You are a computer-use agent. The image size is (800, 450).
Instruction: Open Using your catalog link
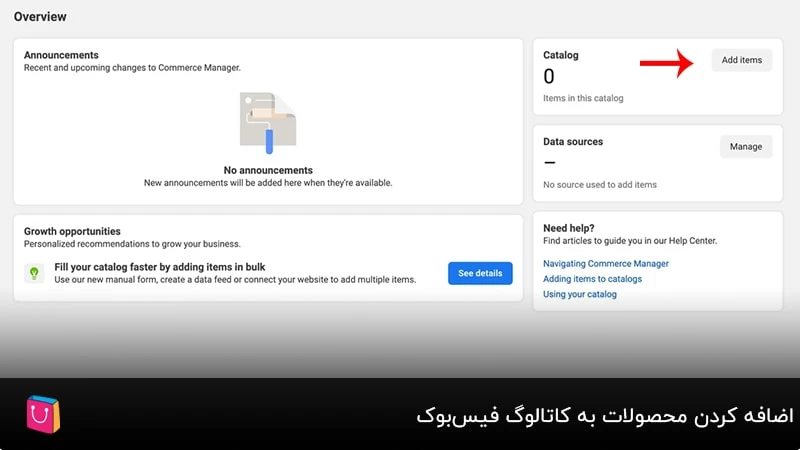[580, 294]
